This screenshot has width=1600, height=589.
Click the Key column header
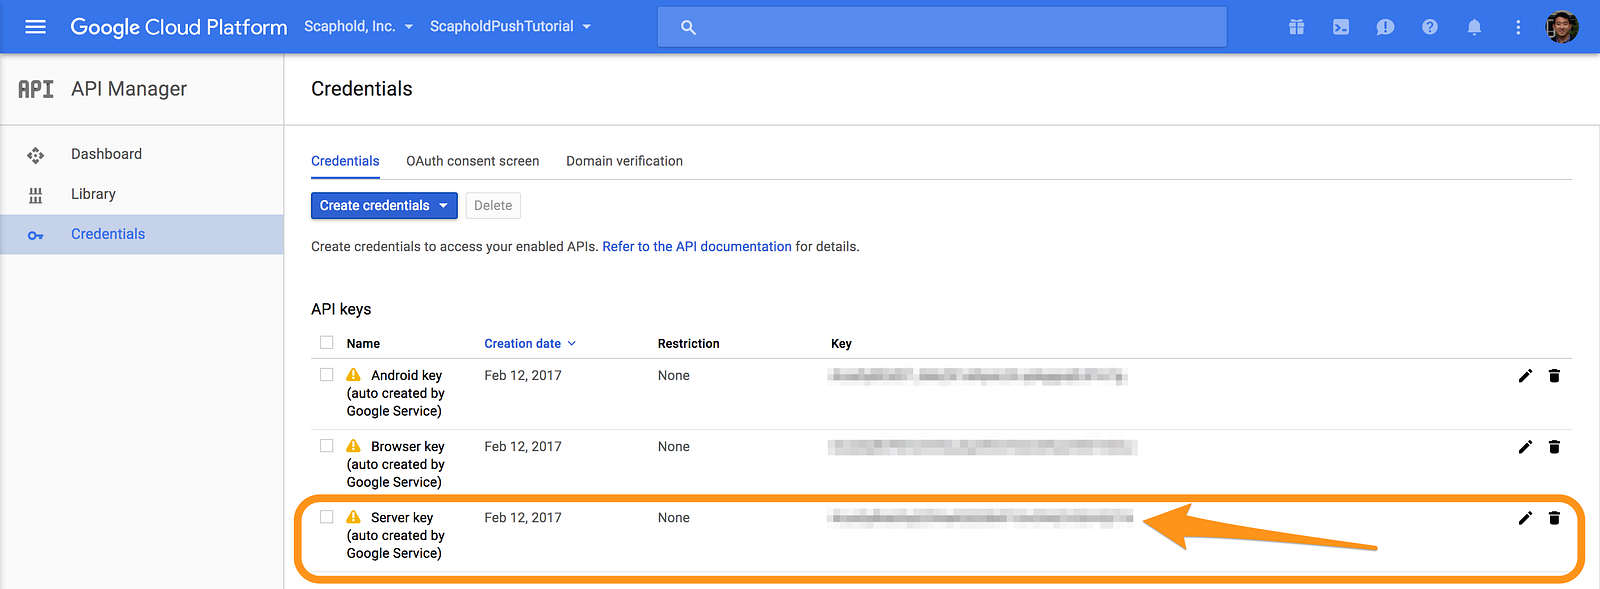point(841,343)
